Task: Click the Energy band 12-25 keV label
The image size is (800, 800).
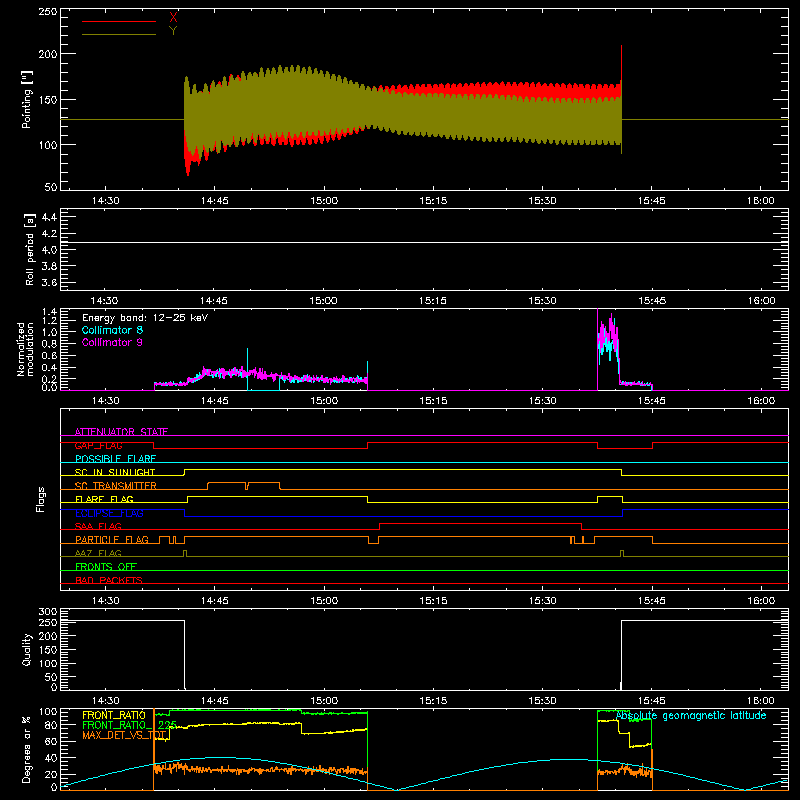Action: [x=145, y=318]
